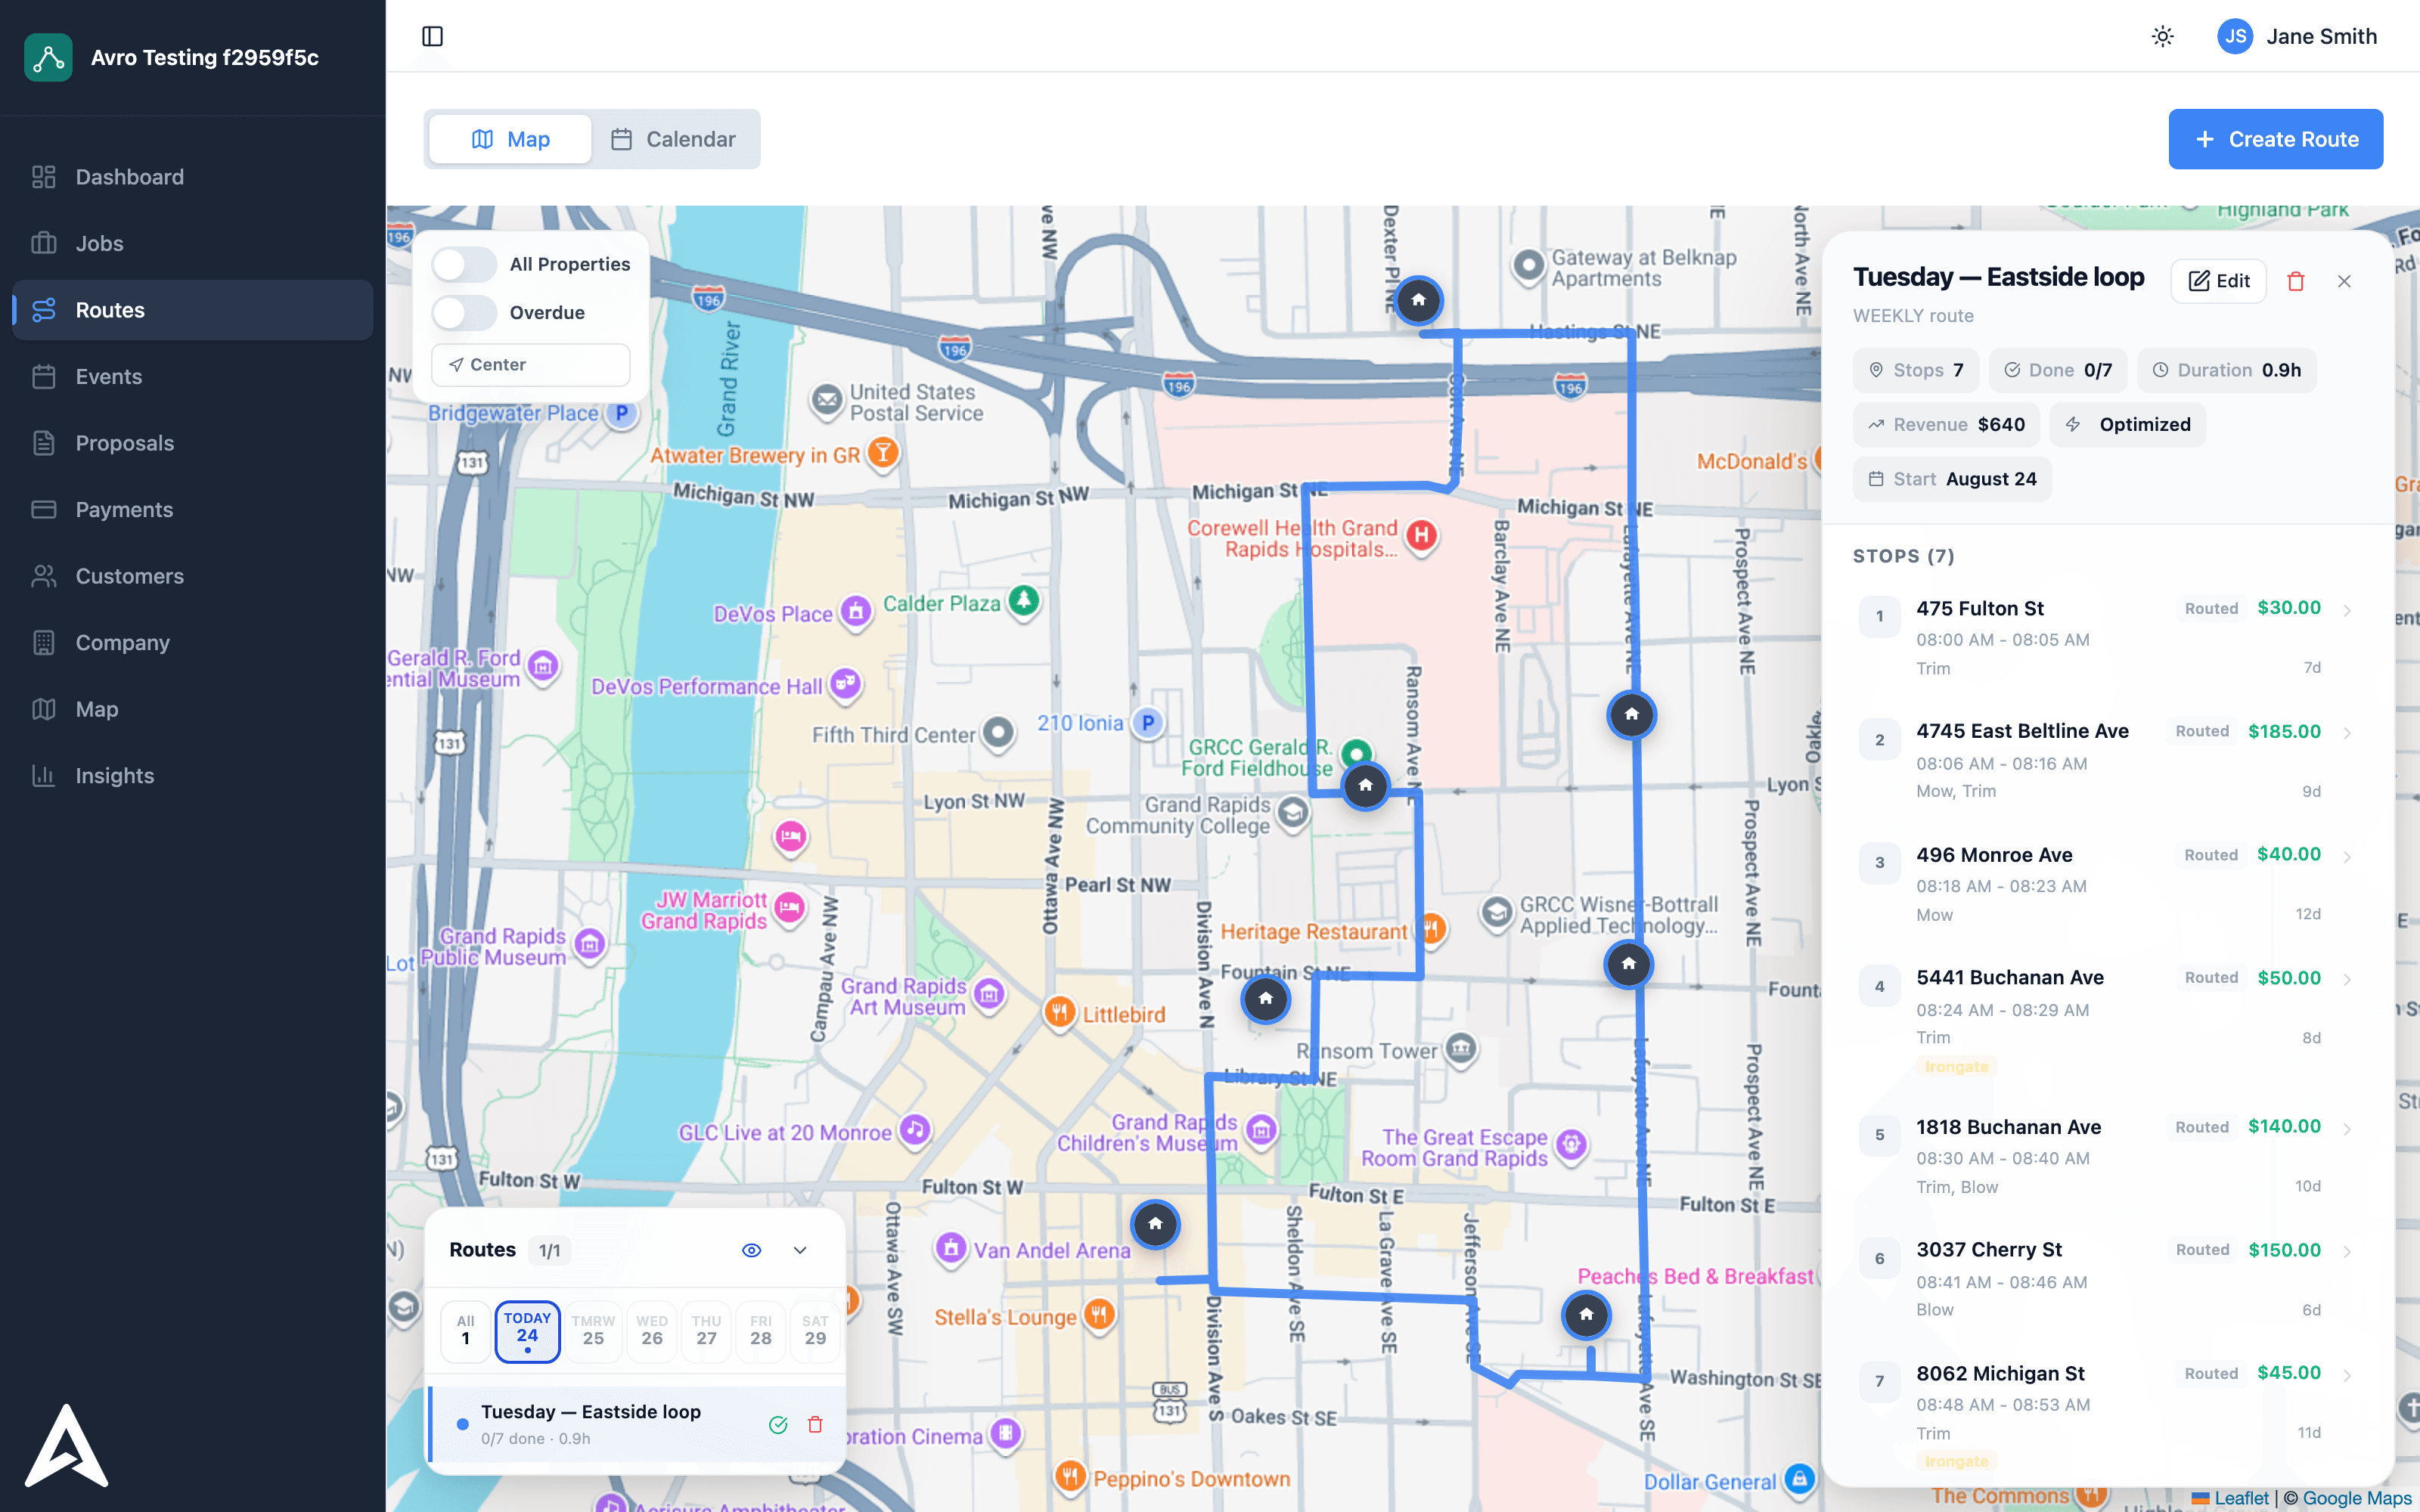Screen dimensions: 2420x1512
Task: Click Corewell Health hospital map marker
Action: pos(1421,536)
